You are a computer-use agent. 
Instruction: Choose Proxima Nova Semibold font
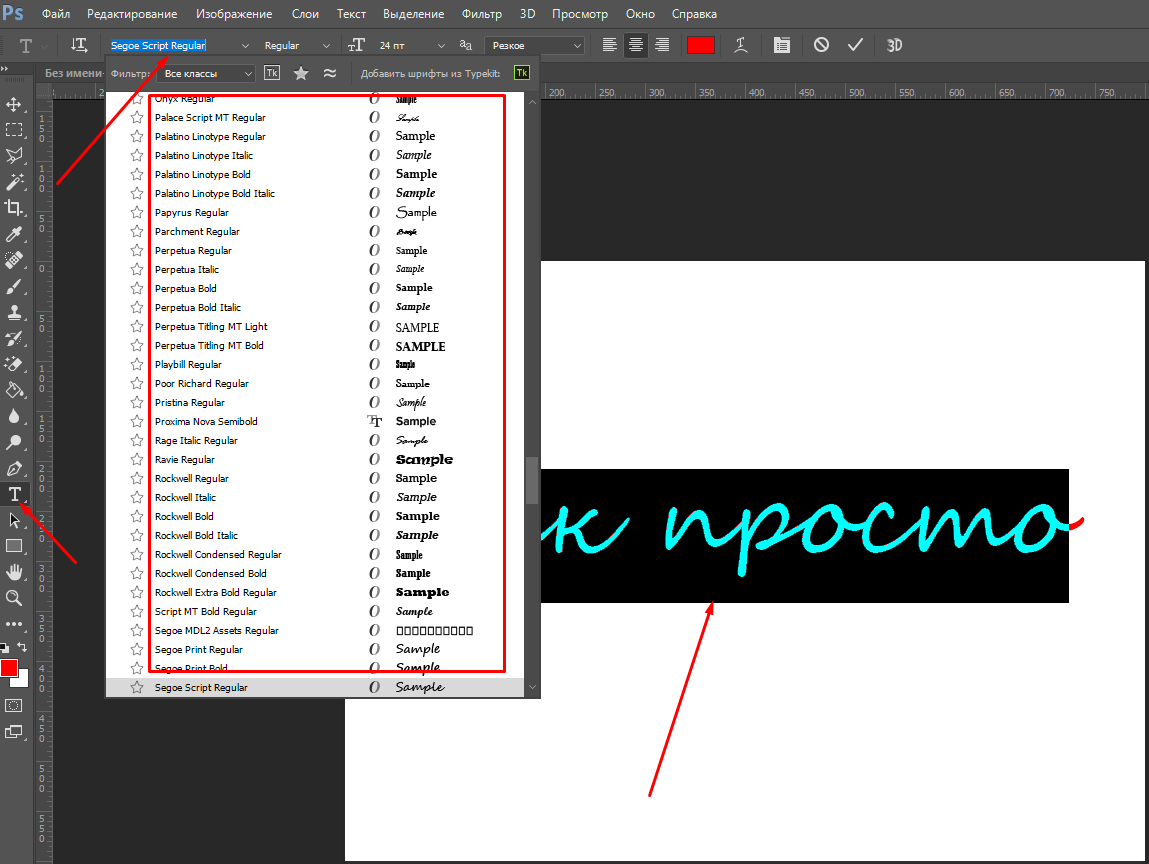[x=315, y=421]
